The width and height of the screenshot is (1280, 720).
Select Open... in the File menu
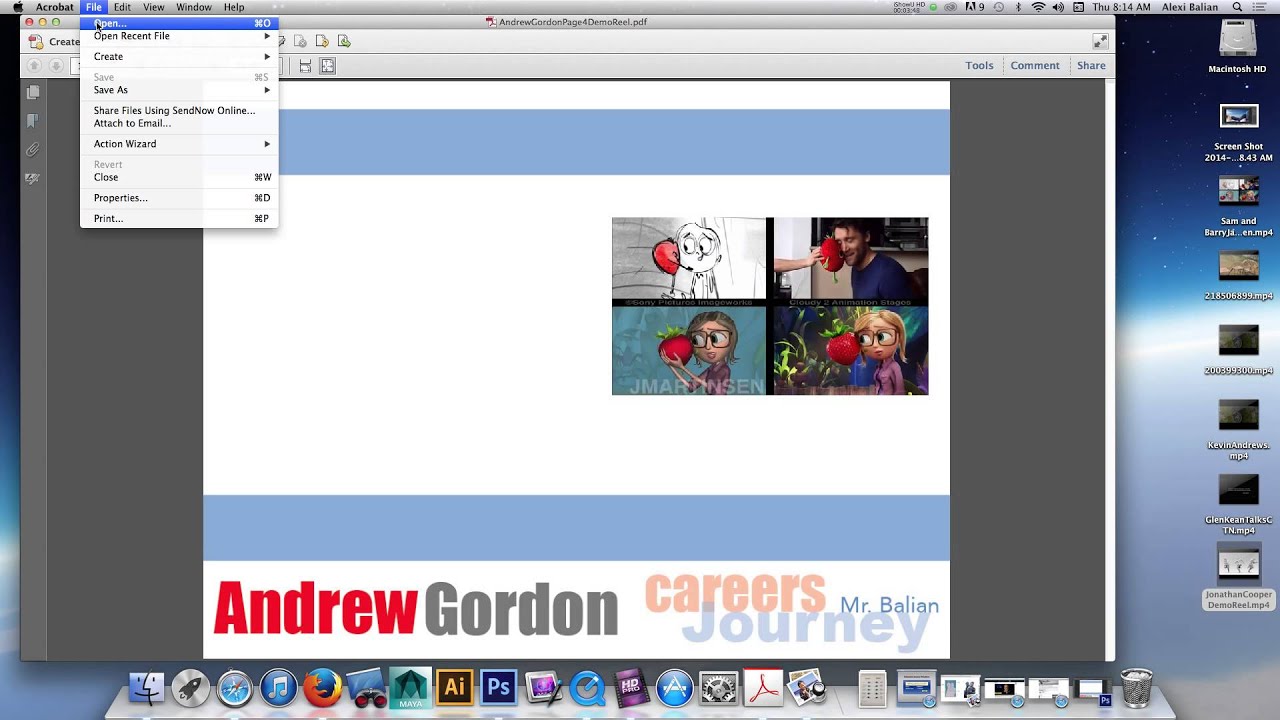179,23
